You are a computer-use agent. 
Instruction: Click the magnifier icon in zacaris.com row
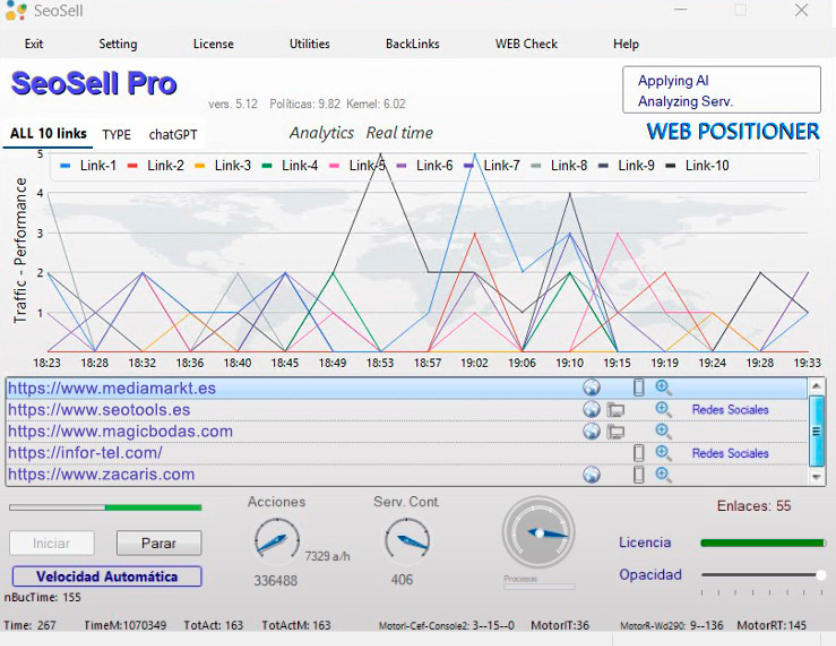click(x=663, y=474)
